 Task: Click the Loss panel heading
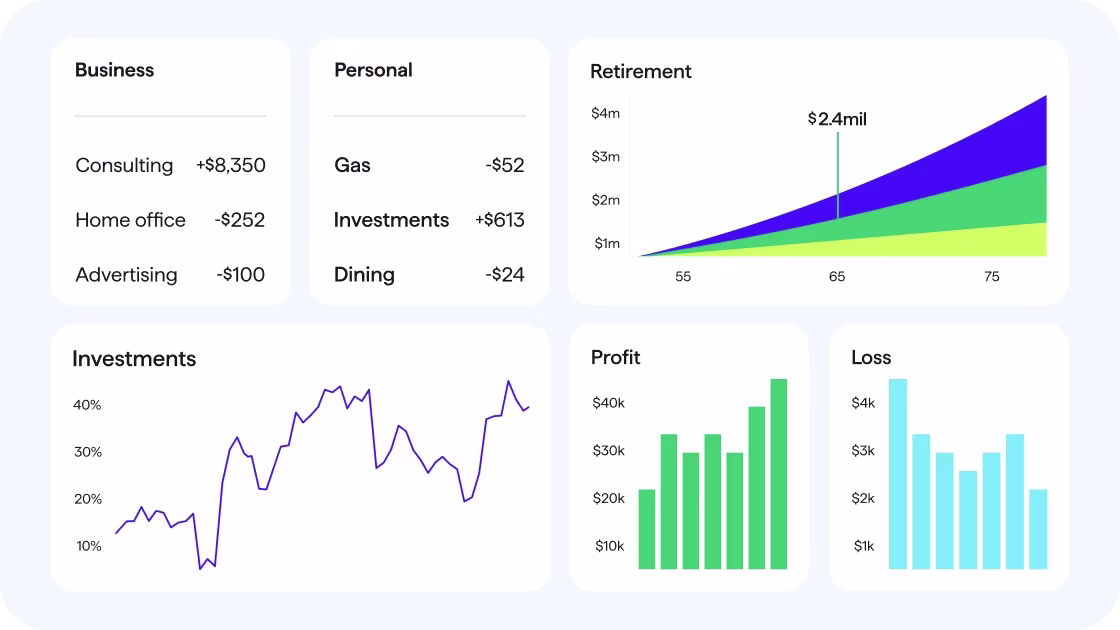click(868, 357)
